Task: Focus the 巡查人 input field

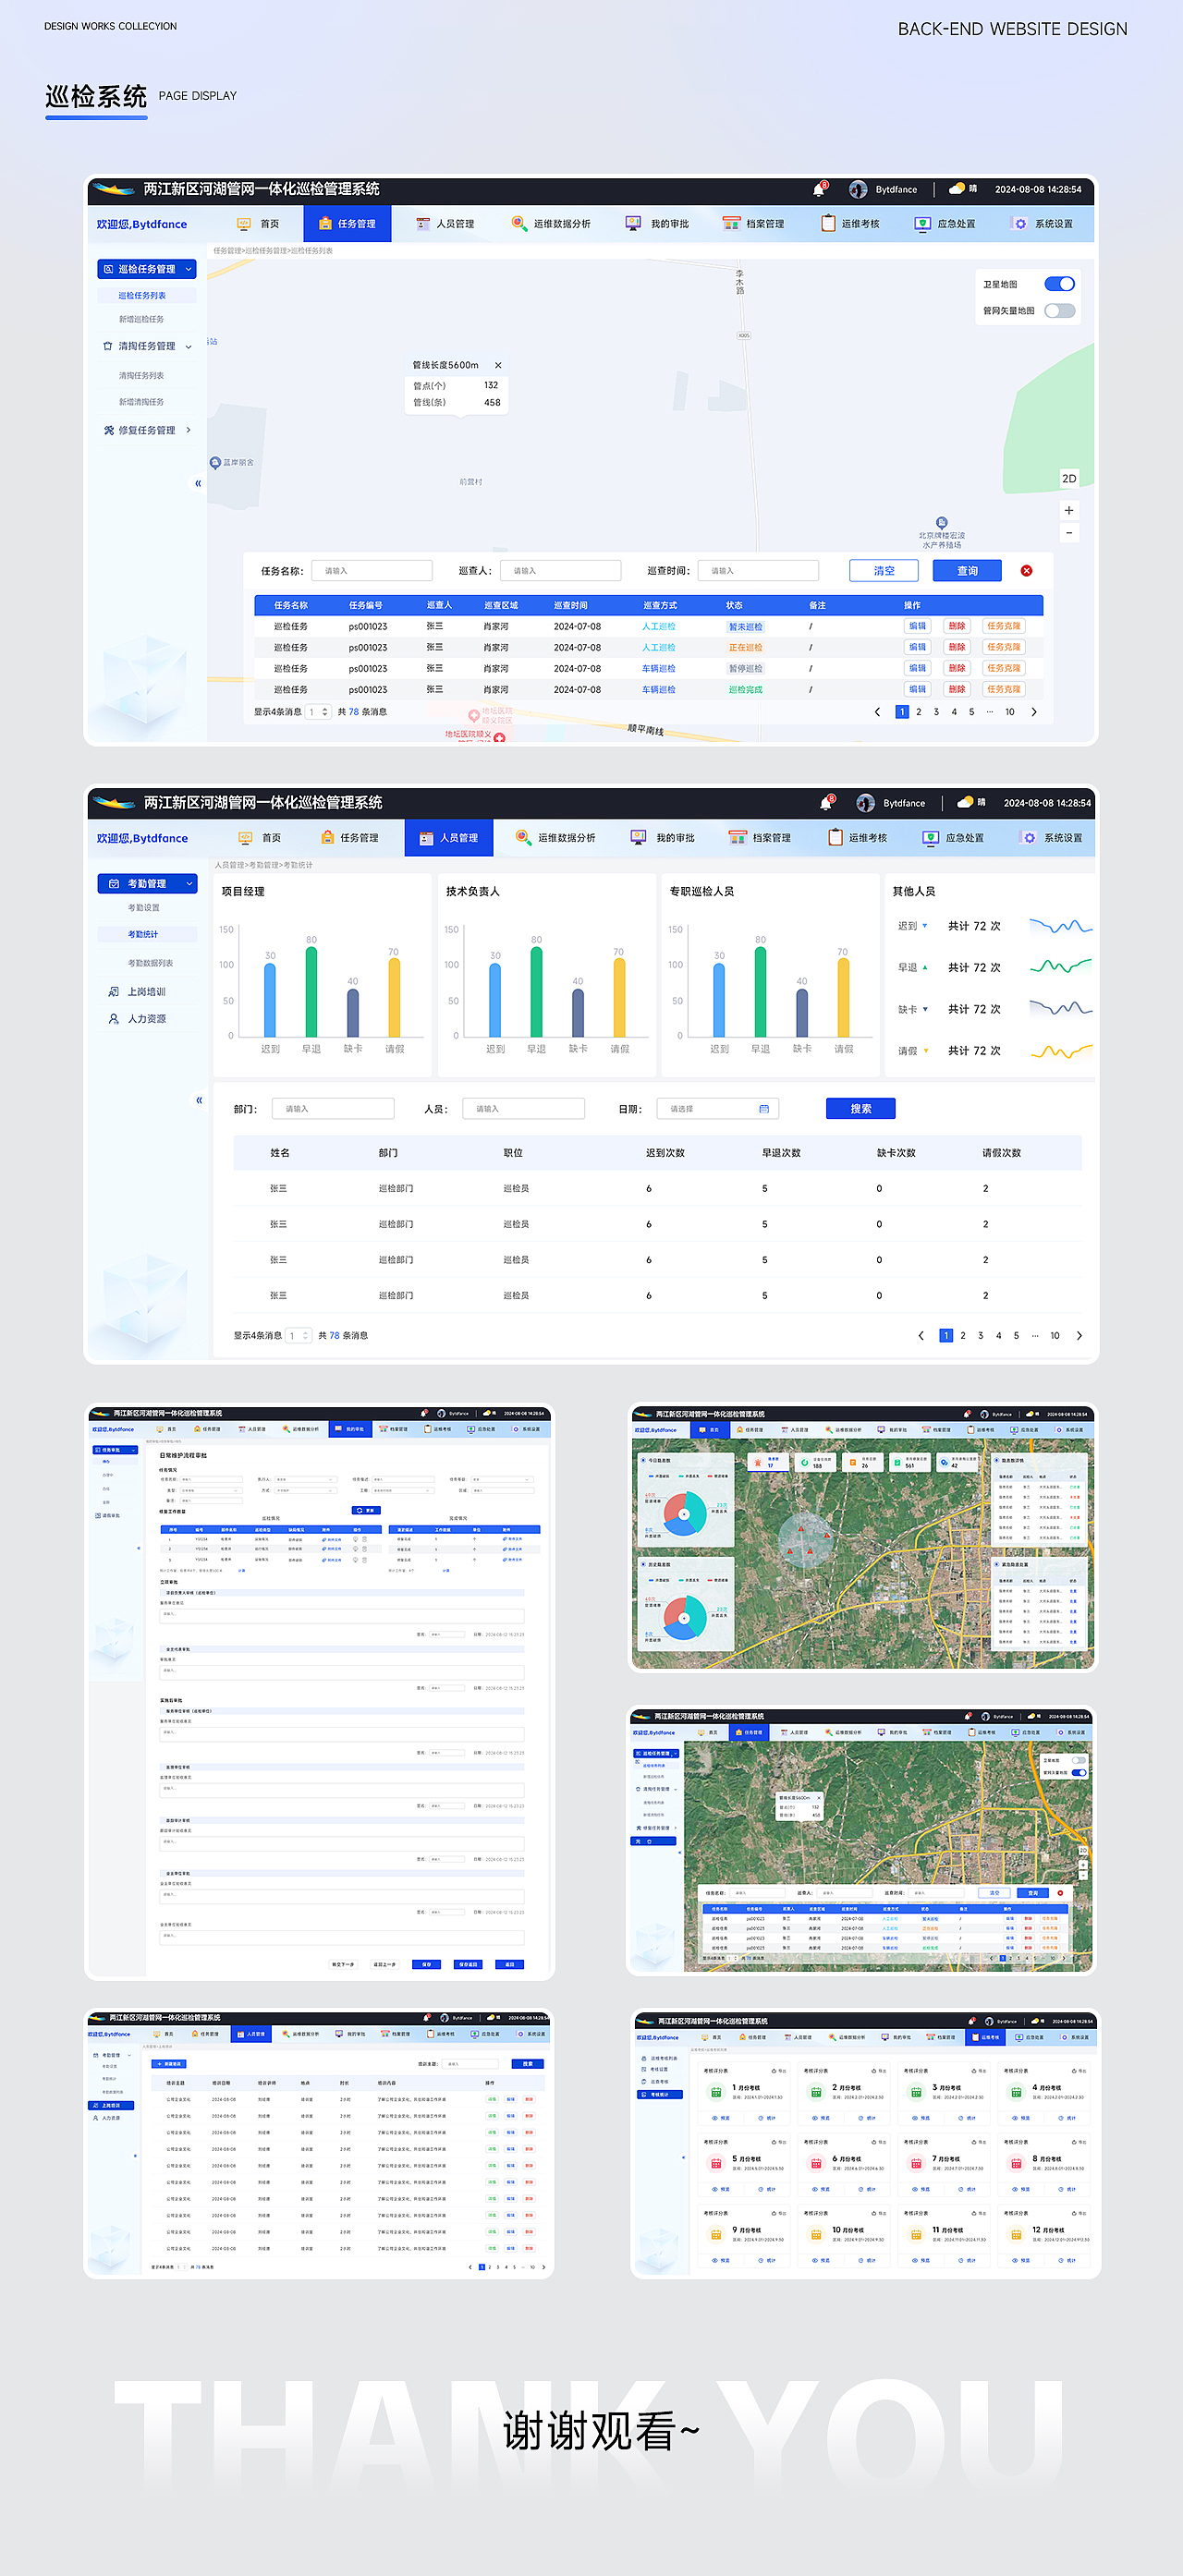Action: [x=560, y=571]
